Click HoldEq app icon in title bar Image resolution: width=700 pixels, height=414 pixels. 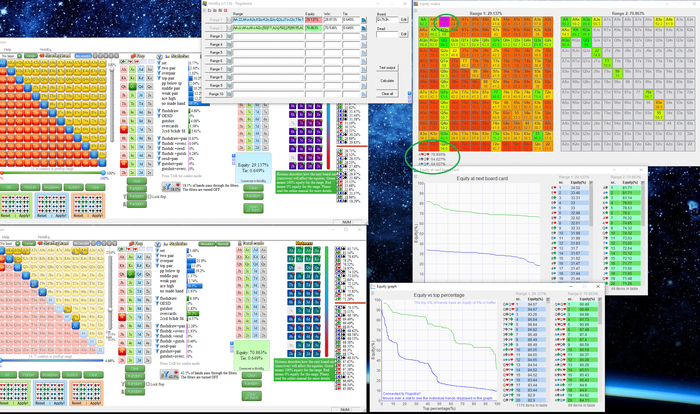(x=205, y=4)
